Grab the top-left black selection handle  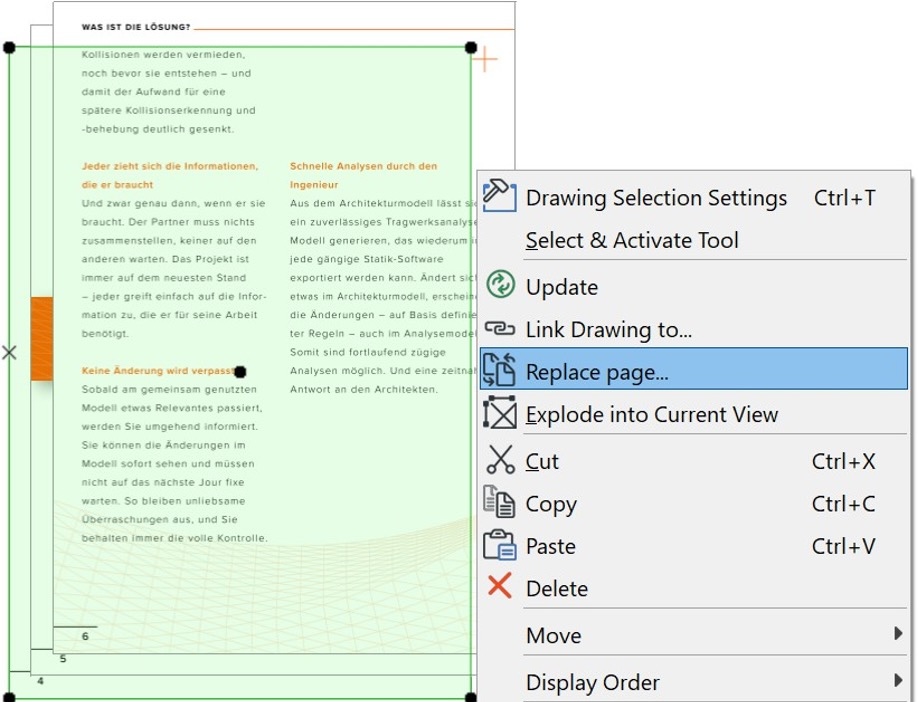tap(10, 47)
